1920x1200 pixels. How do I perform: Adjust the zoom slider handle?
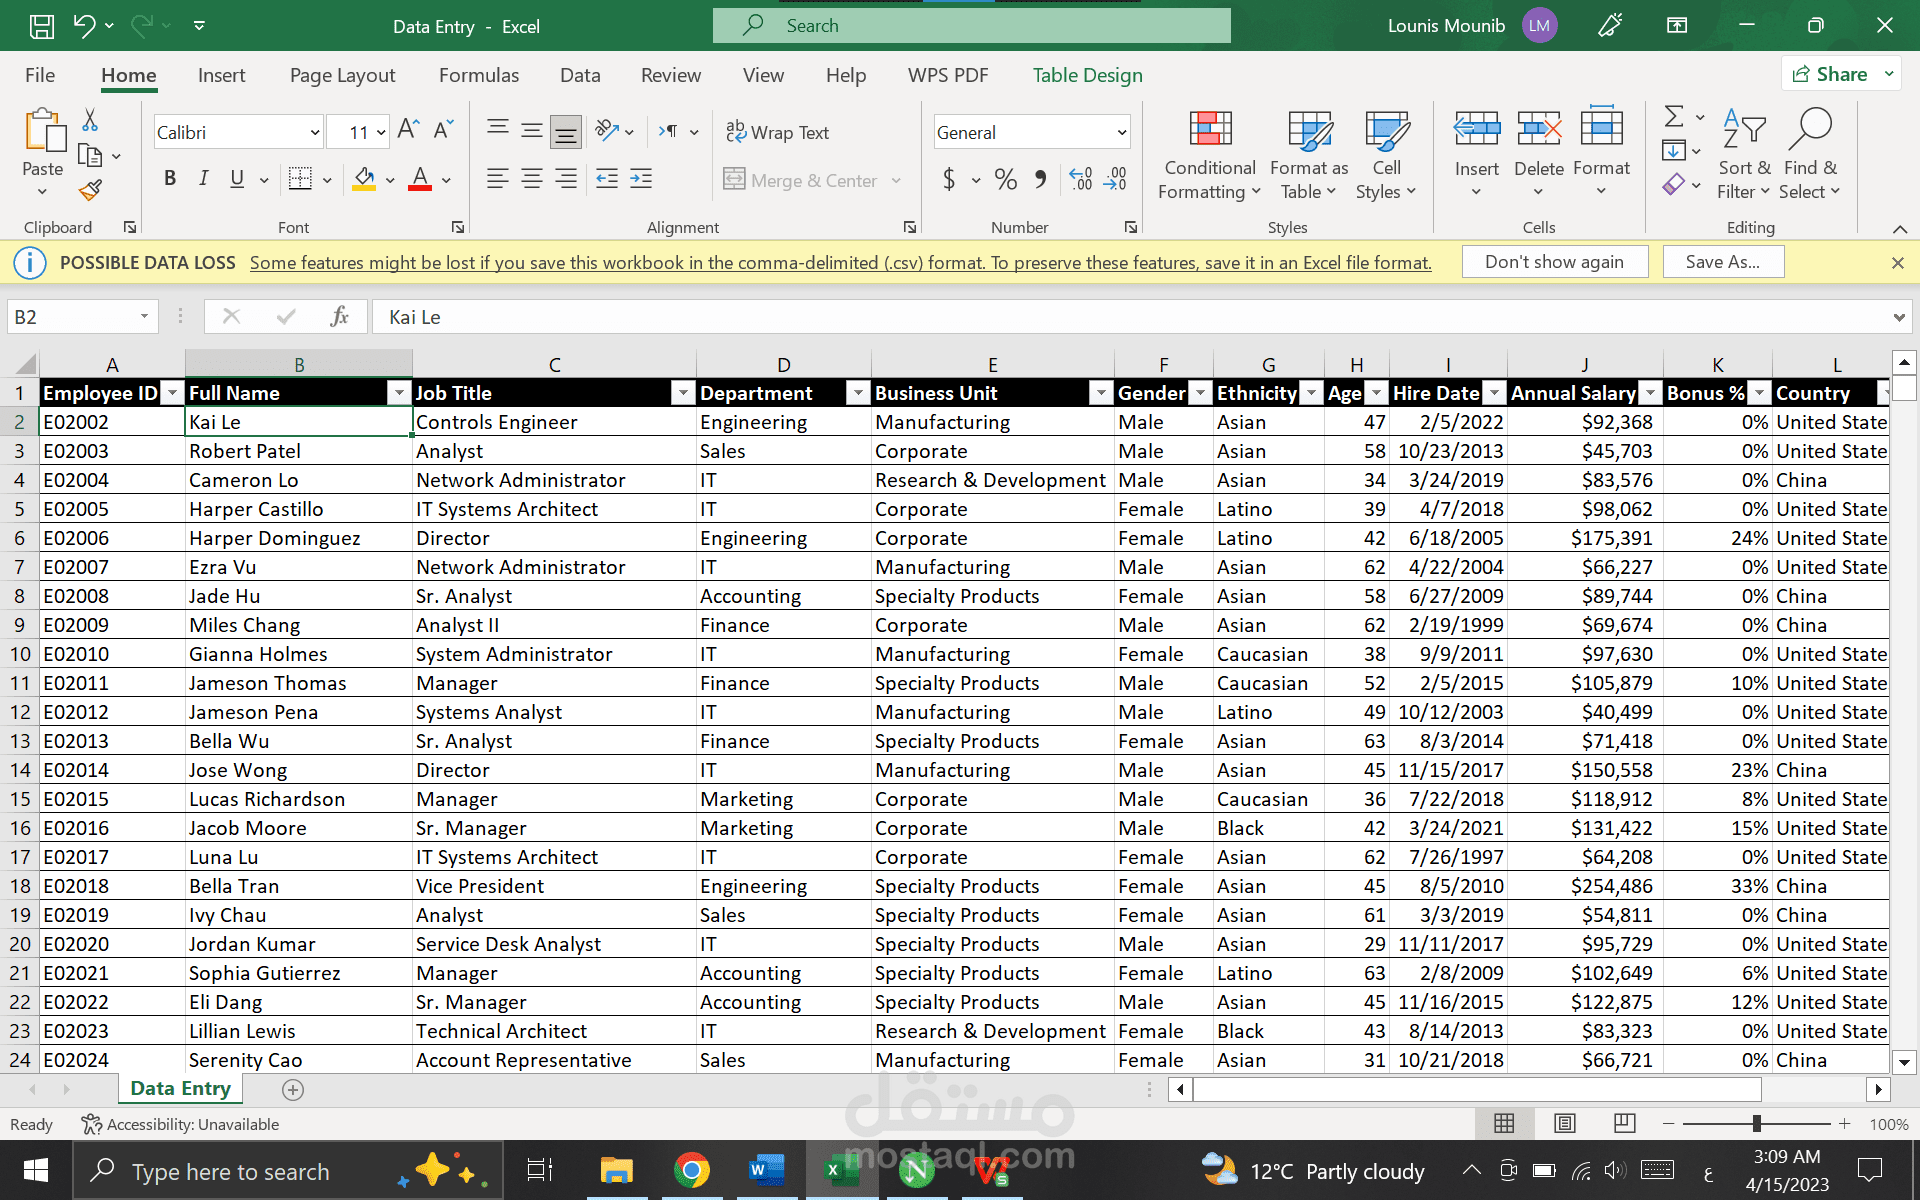[1756, 1124]
